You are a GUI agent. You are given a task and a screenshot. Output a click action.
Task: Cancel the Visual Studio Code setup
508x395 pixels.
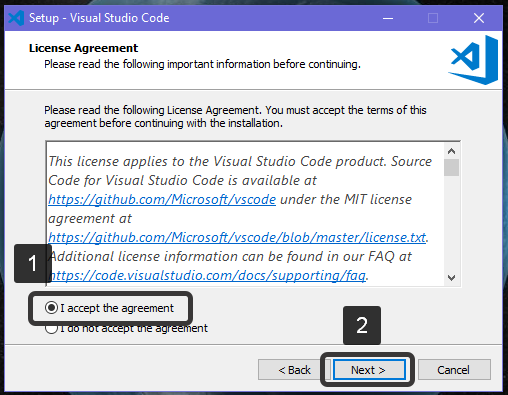coord(454,370)
